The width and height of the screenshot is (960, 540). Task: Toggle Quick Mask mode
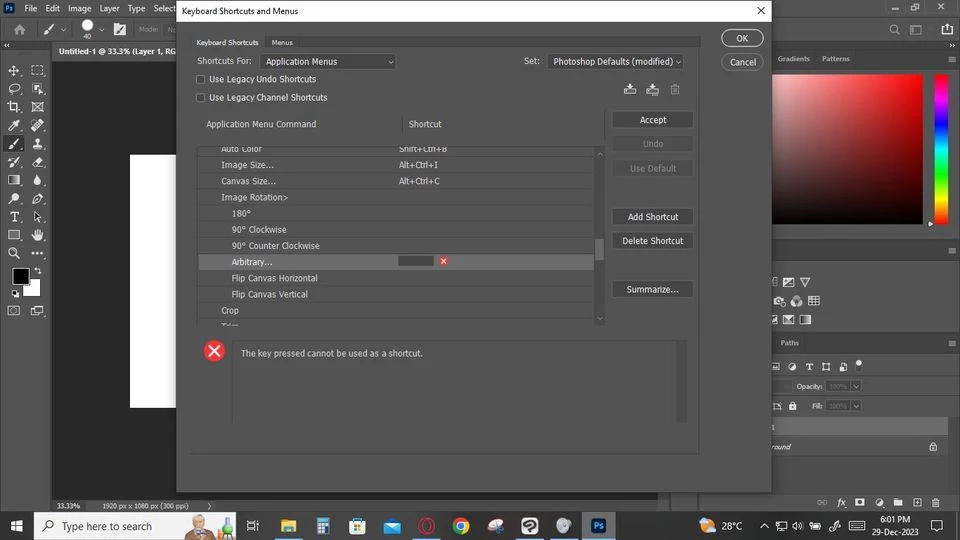13,310
